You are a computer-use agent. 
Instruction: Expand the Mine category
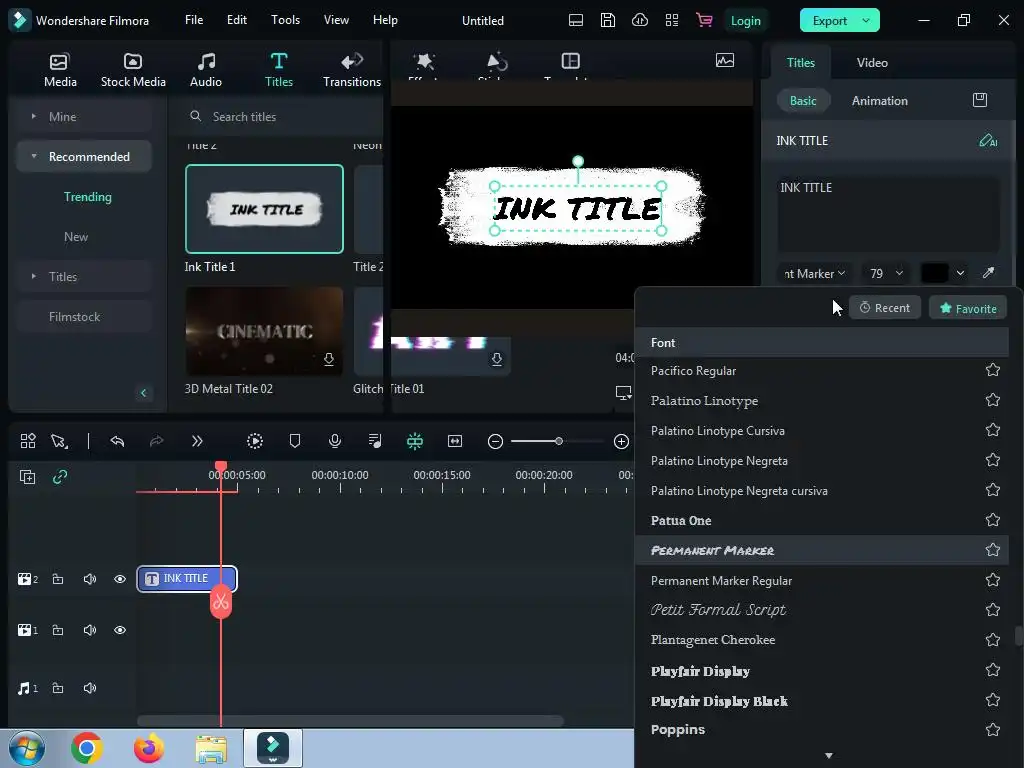(34, 116)
